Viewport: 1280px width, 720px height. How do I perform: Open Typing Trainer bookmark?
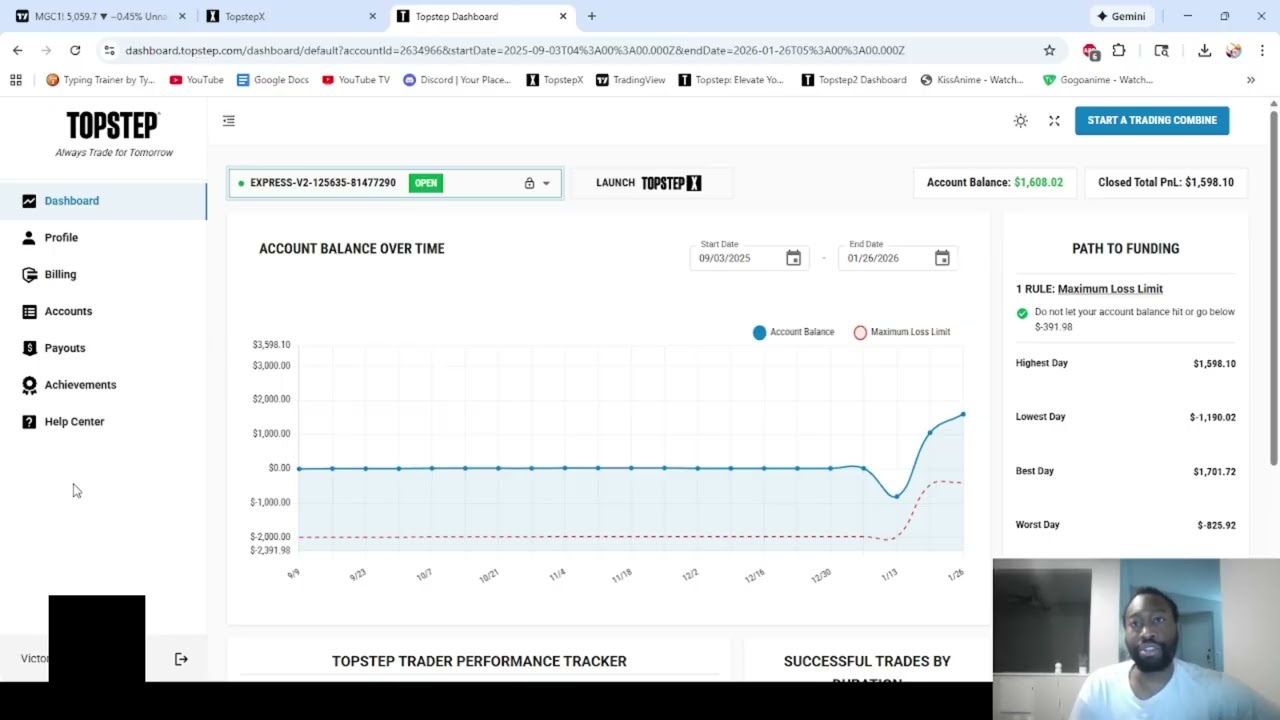point(100,80)
